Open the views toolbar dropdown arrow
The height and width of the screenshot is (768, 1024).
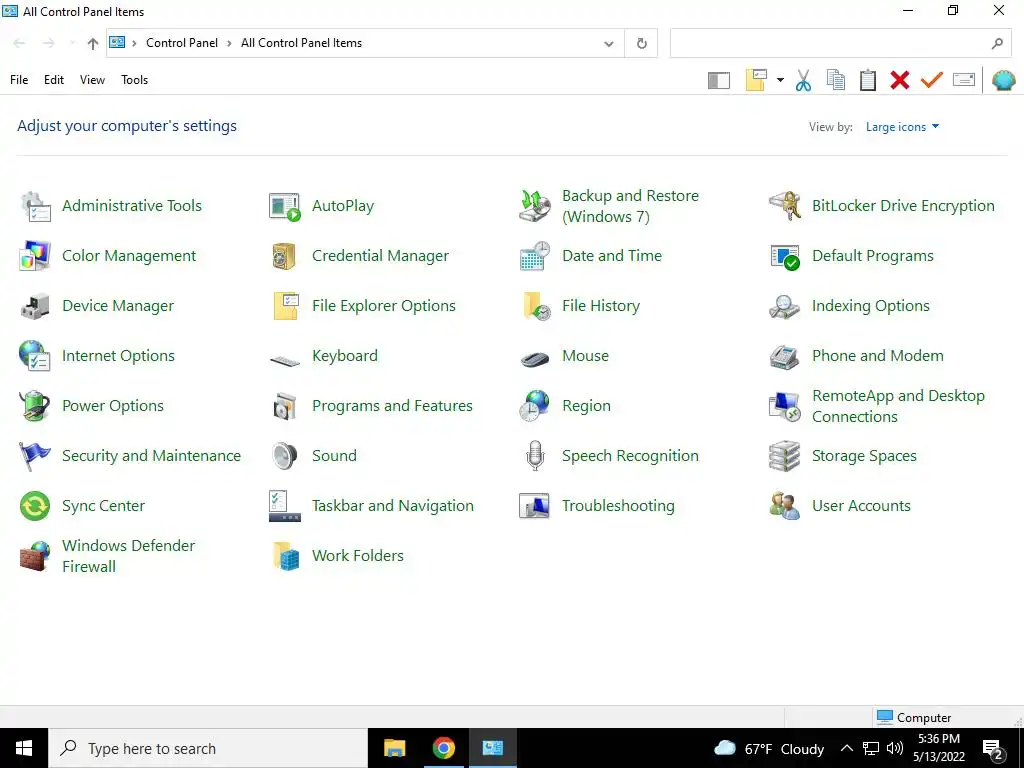(780, 80)
